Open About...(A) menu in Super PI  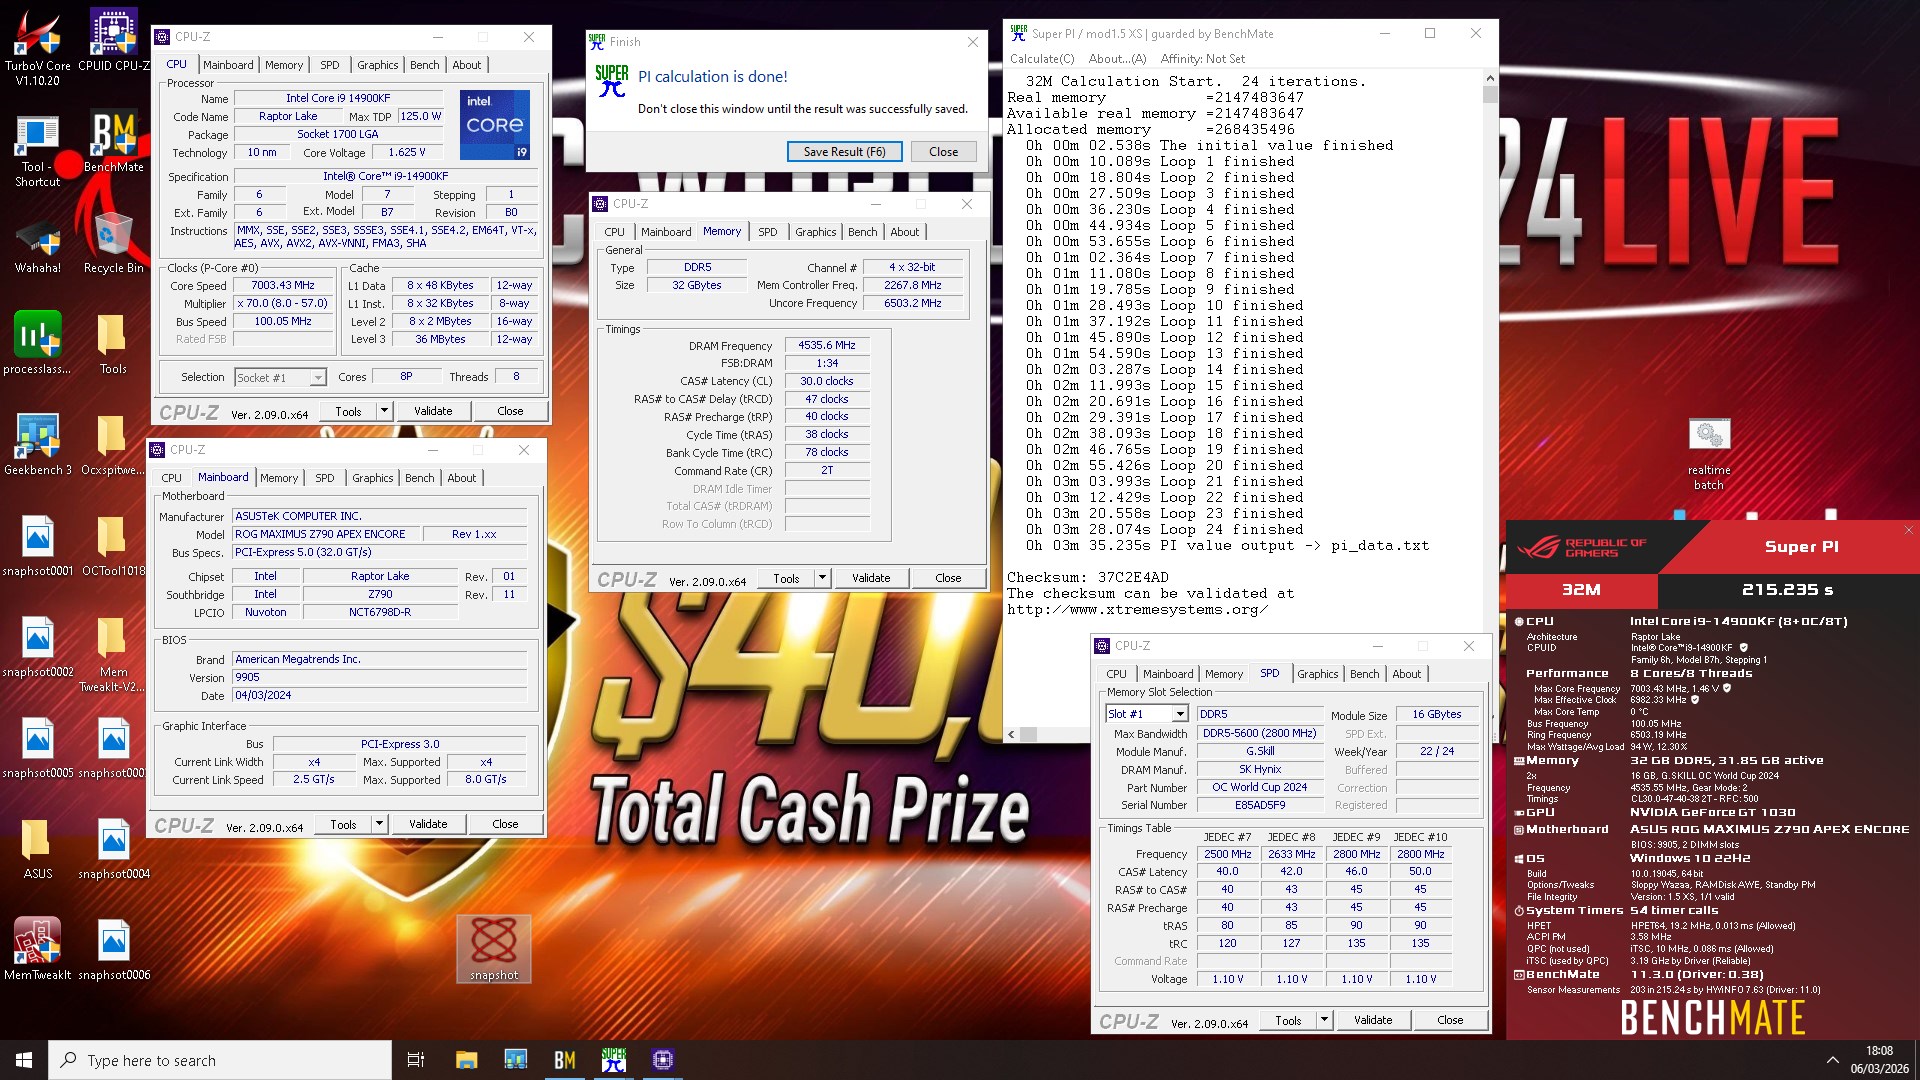pyautogui.click(x=1117, y=59)
